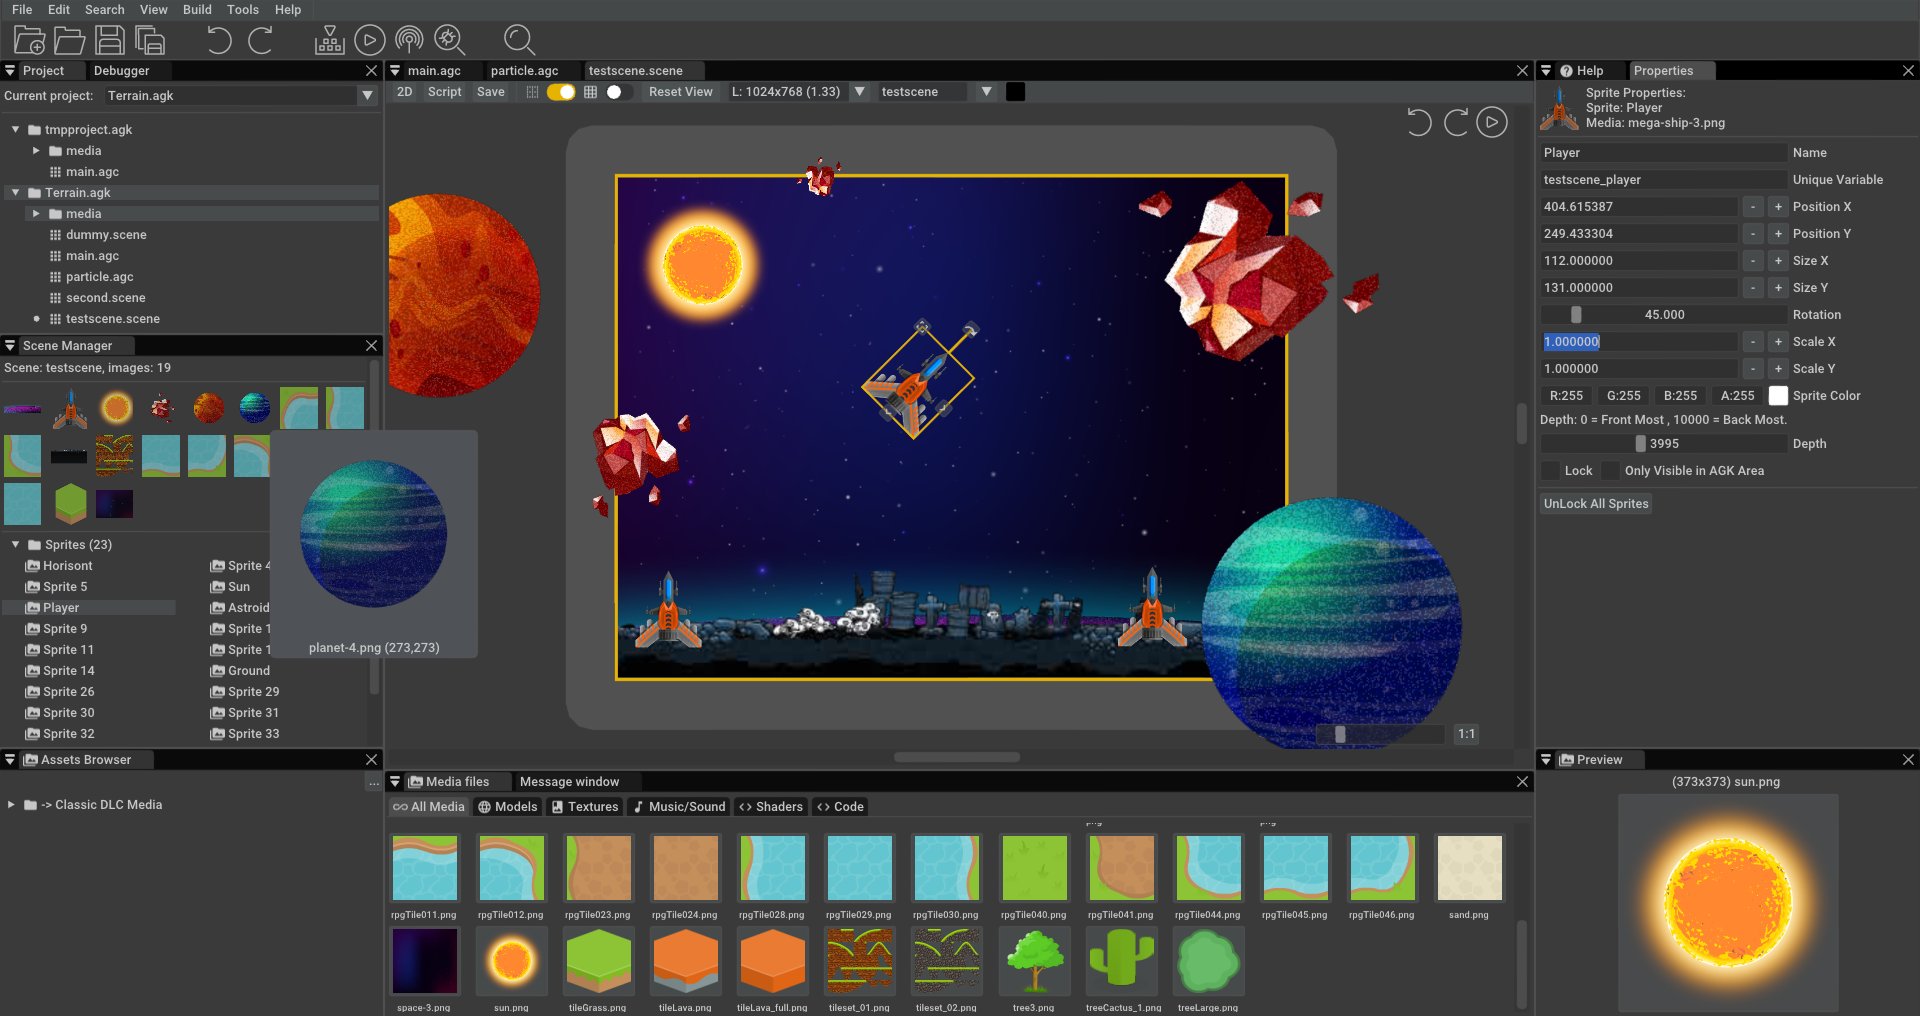Save the project using the Save disk icon

pyautogui.click(x=110, y=40)
